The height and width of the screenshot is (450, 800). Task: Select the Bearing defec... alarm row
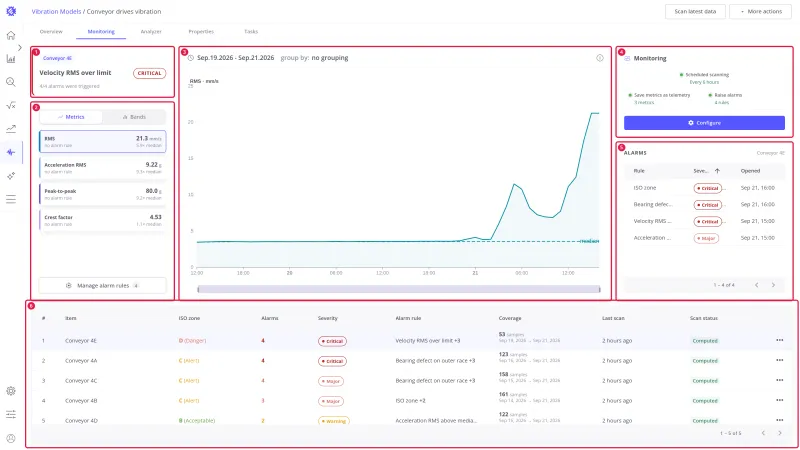pos(704,205)
